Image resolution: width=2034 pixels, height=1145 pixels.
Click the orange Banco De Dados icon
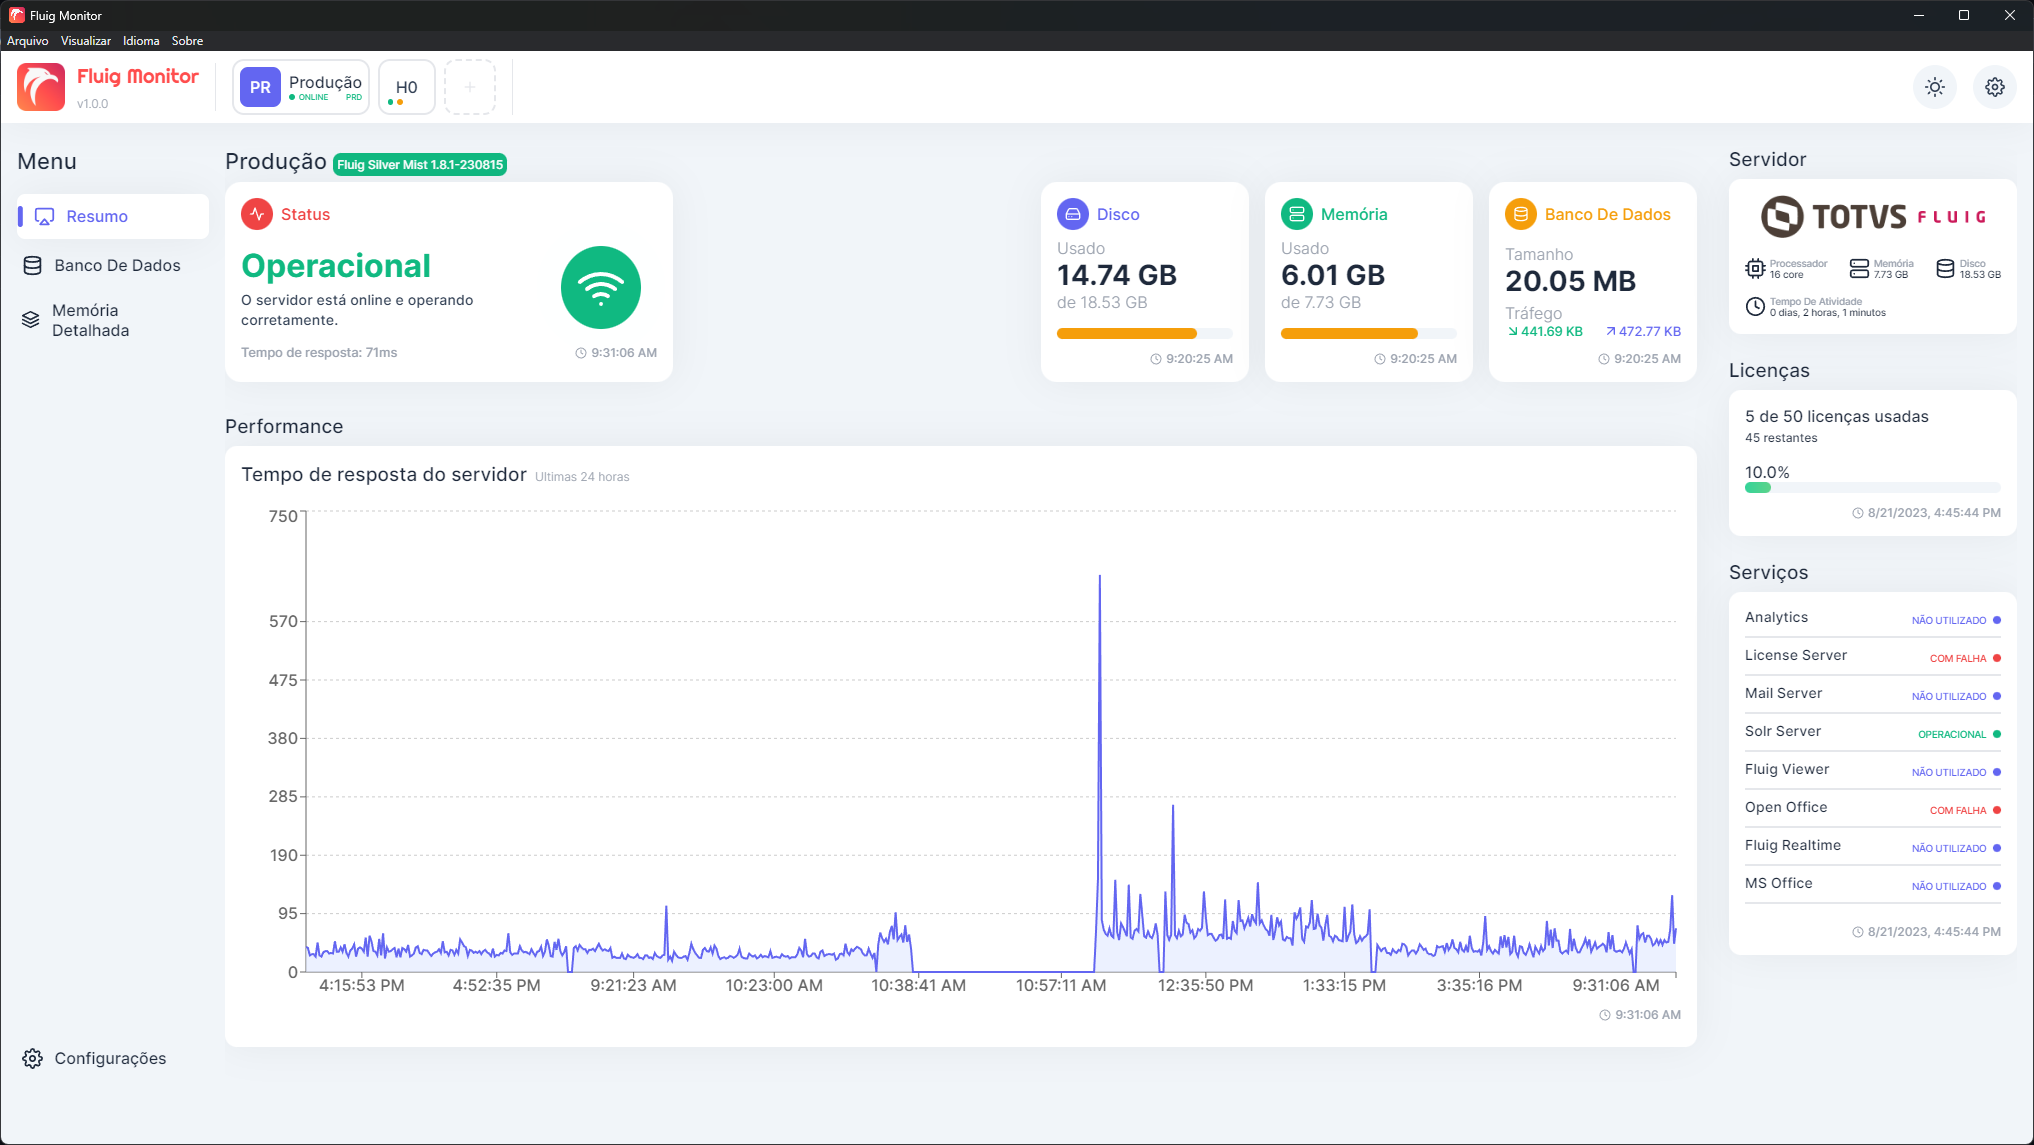tap(1520, 214)
